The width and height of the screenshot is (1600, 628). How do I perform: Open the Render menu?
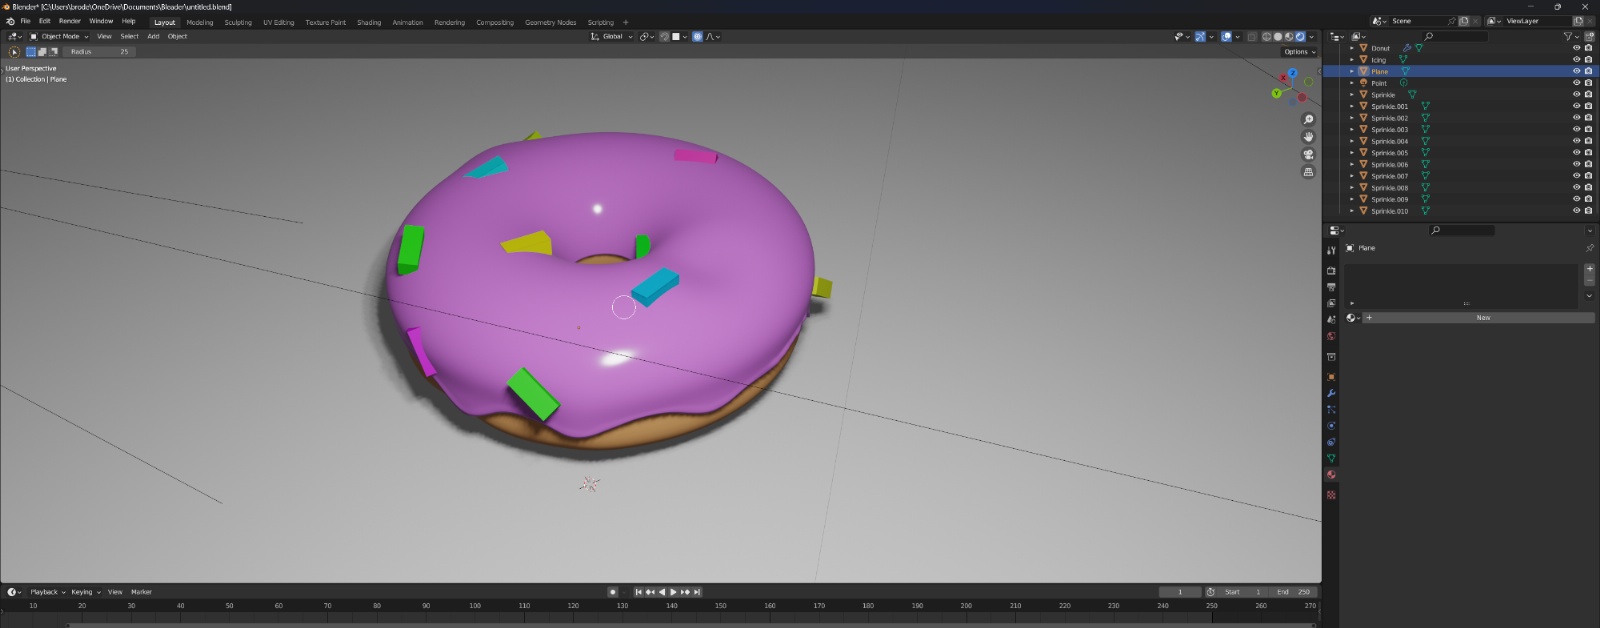(x=69, y=21)
